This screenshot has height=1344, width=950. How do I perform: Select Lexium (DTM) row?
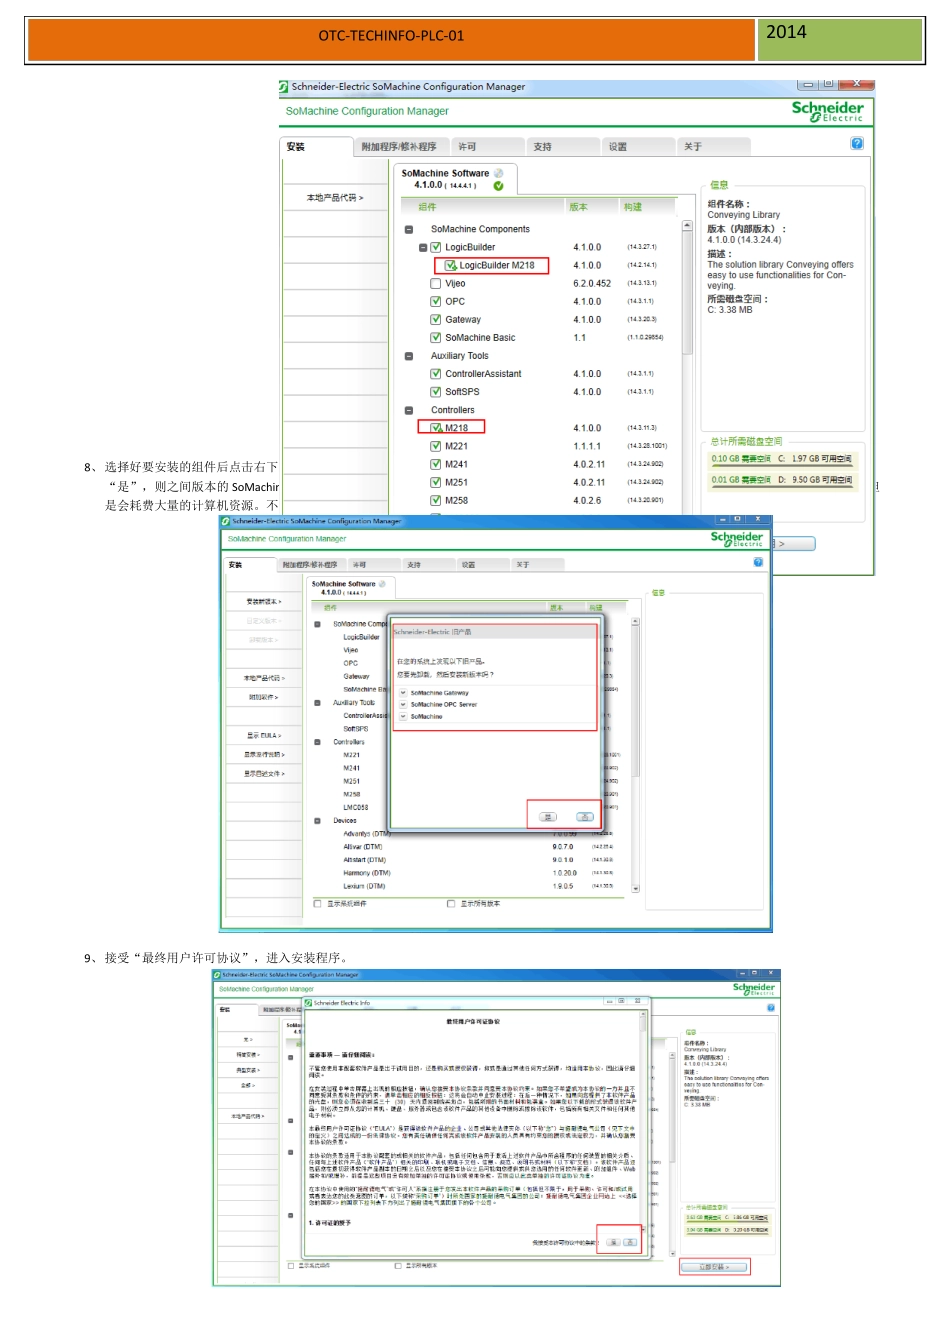click(x=470, y=886)
